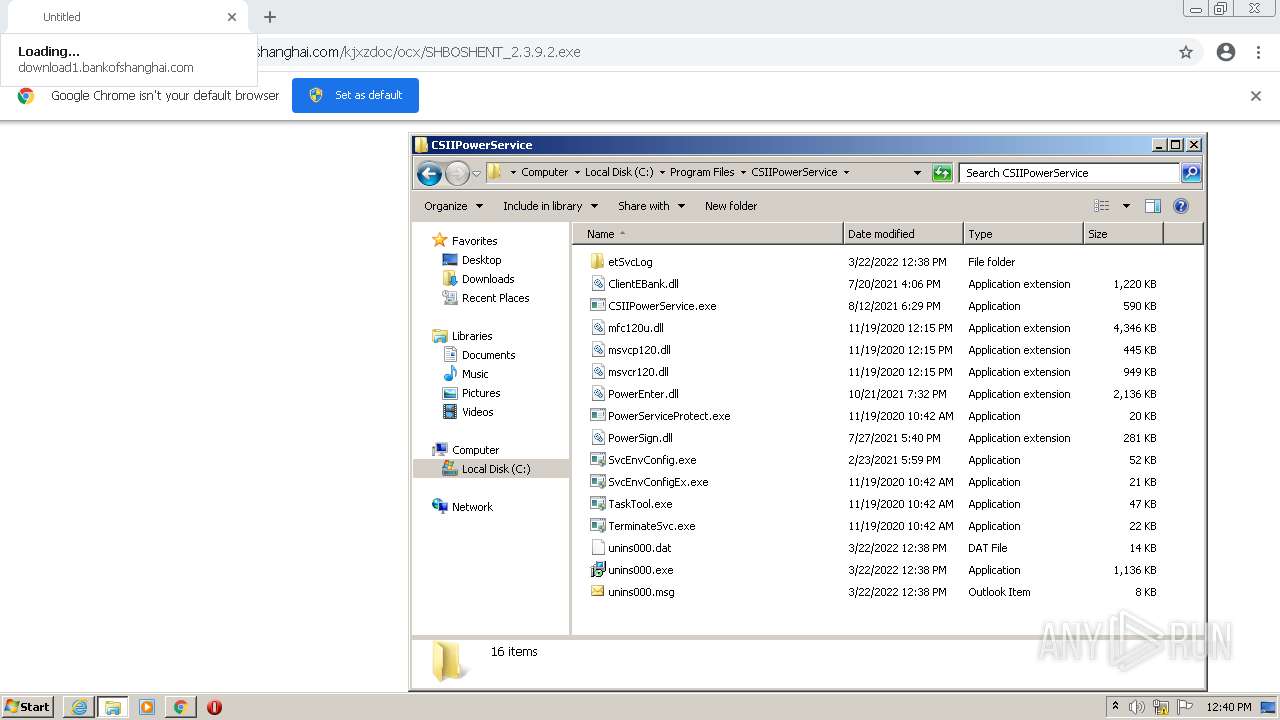Select the SvcEnvConfigEx.exe file
This screenshot has height=720, width=1280.
[649, 482]
